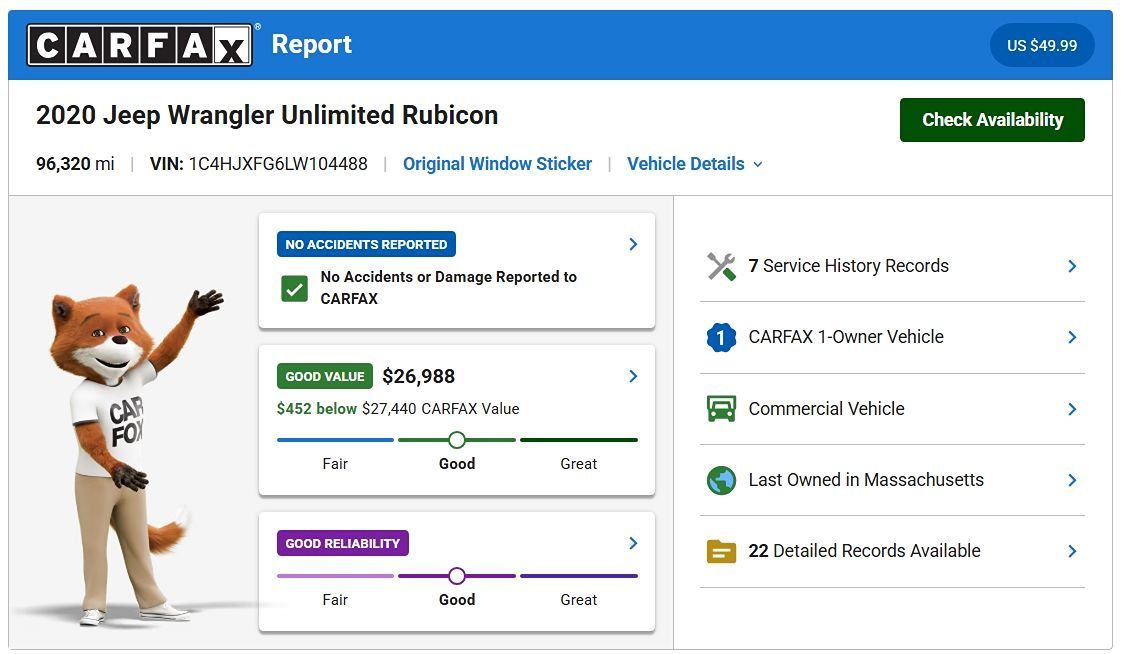The width and height of the screenshot is (1125, 654).
Task: Open 22 Detailed Records Available row
Action: pos(892,551)
